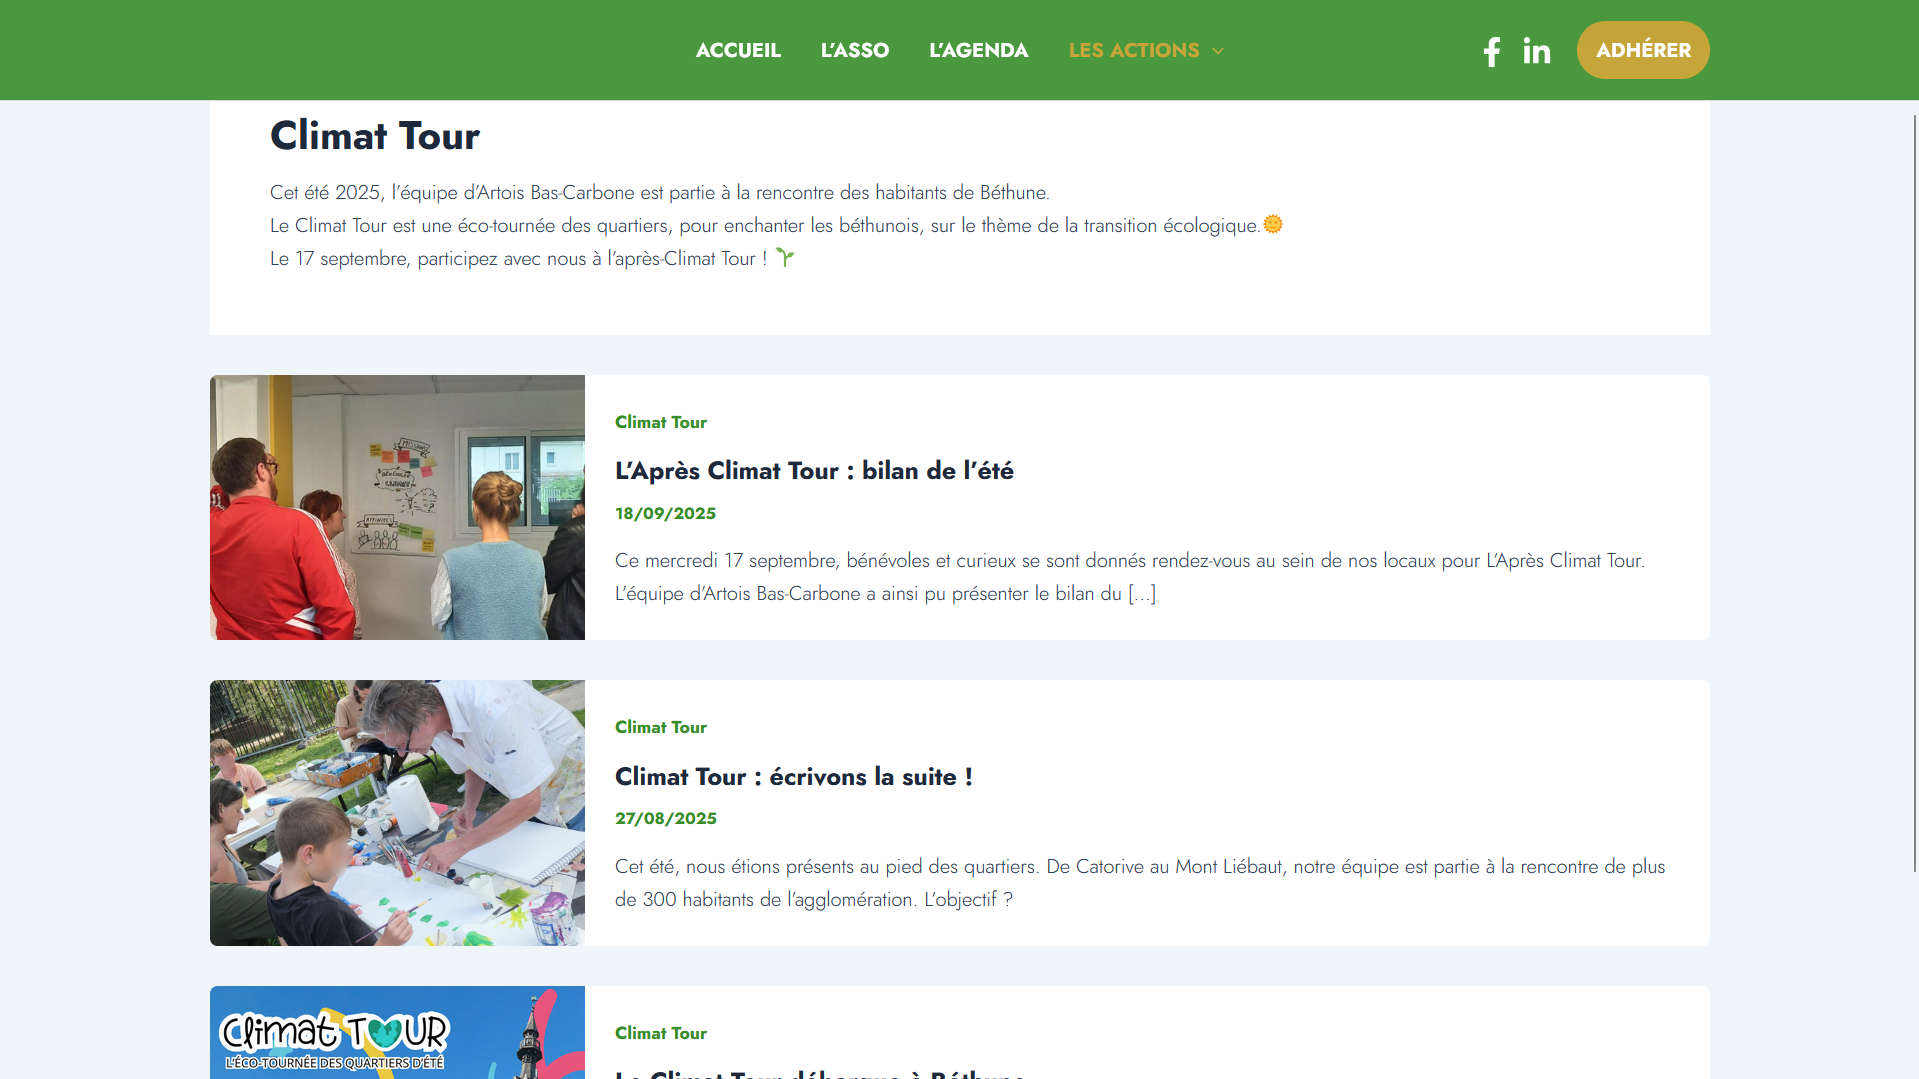Click Climat Tour category on the third article
The width and height of the screenshot is (1919, 1079).
660,1033
